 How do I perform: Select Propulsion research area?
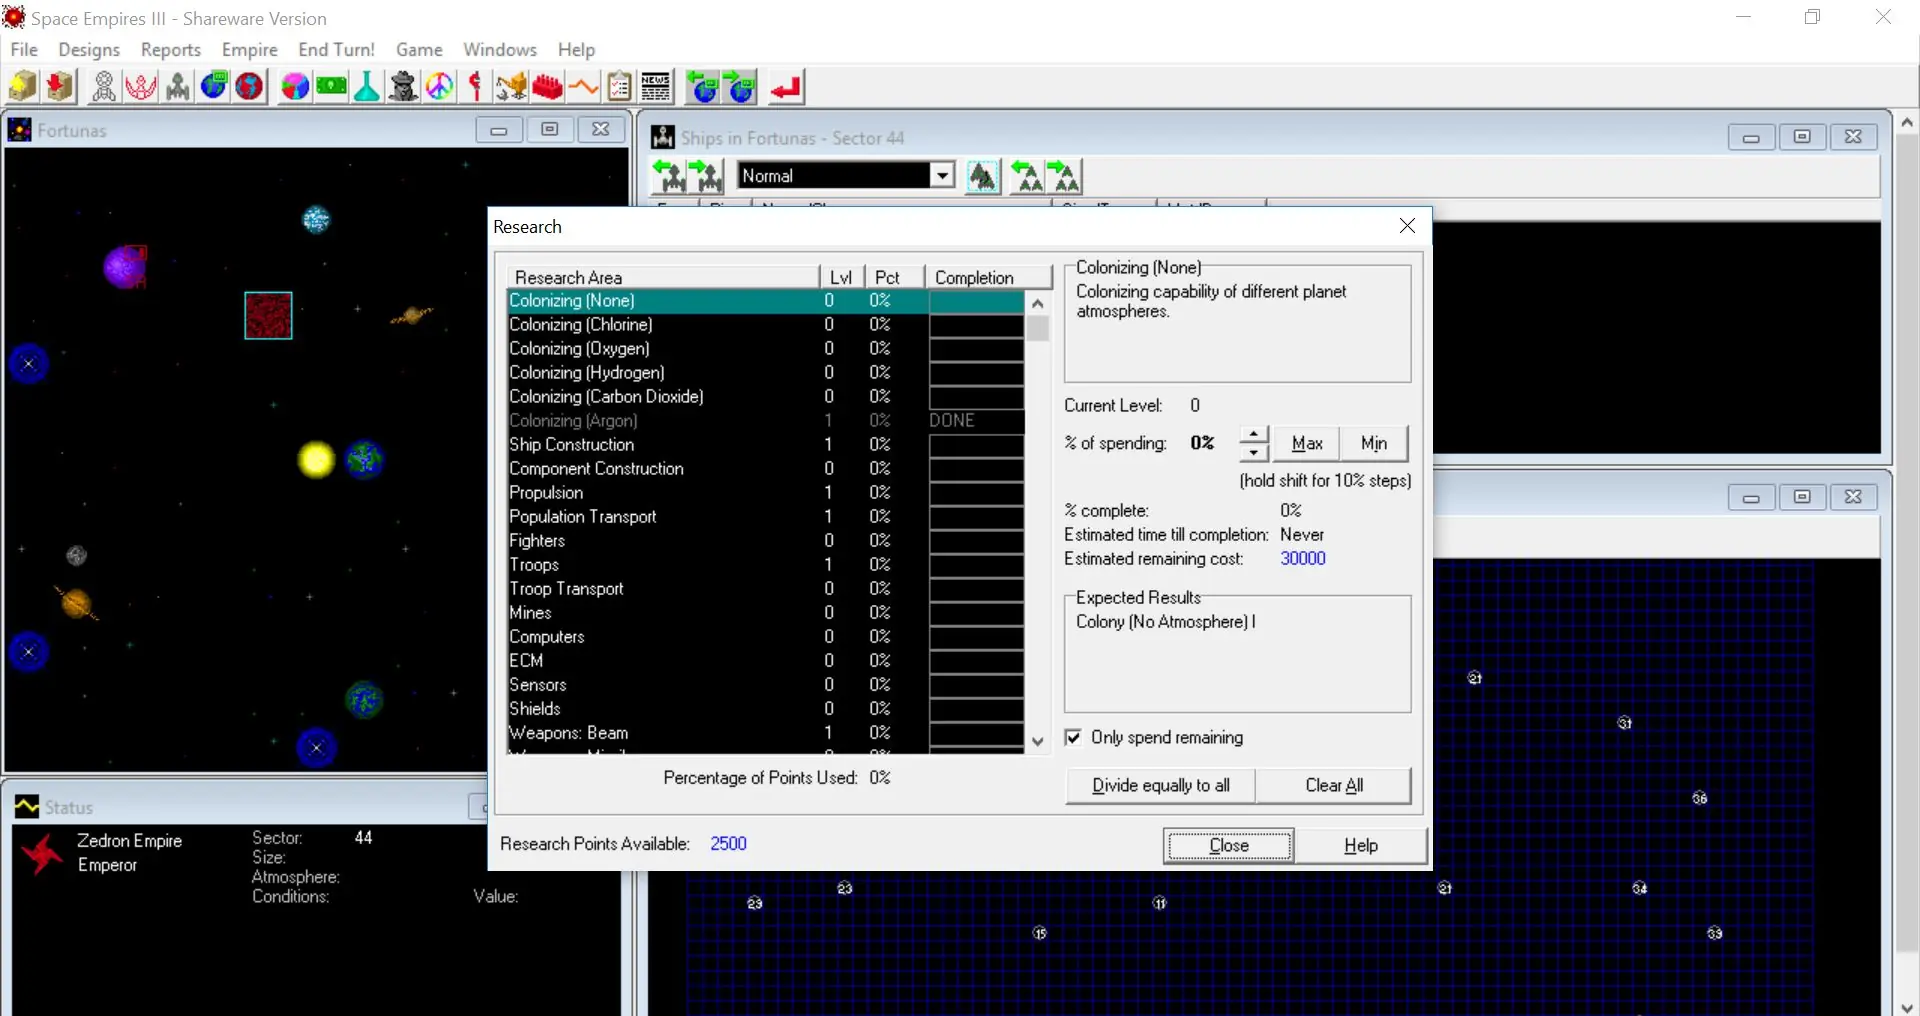(766, 493)
